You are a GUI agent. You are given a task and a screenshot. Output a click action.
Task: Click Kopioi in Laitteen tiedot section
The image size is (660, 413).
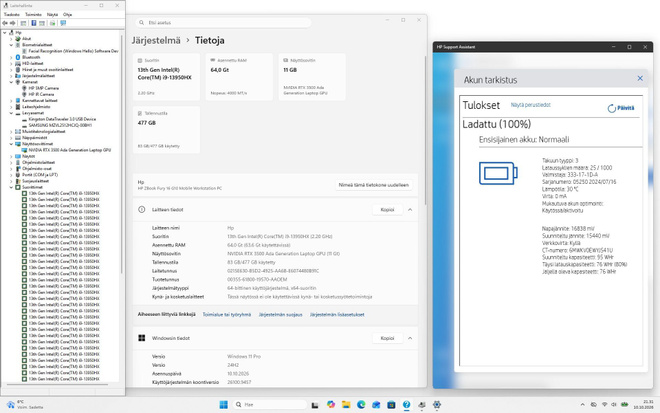click(x=387, y=210)
